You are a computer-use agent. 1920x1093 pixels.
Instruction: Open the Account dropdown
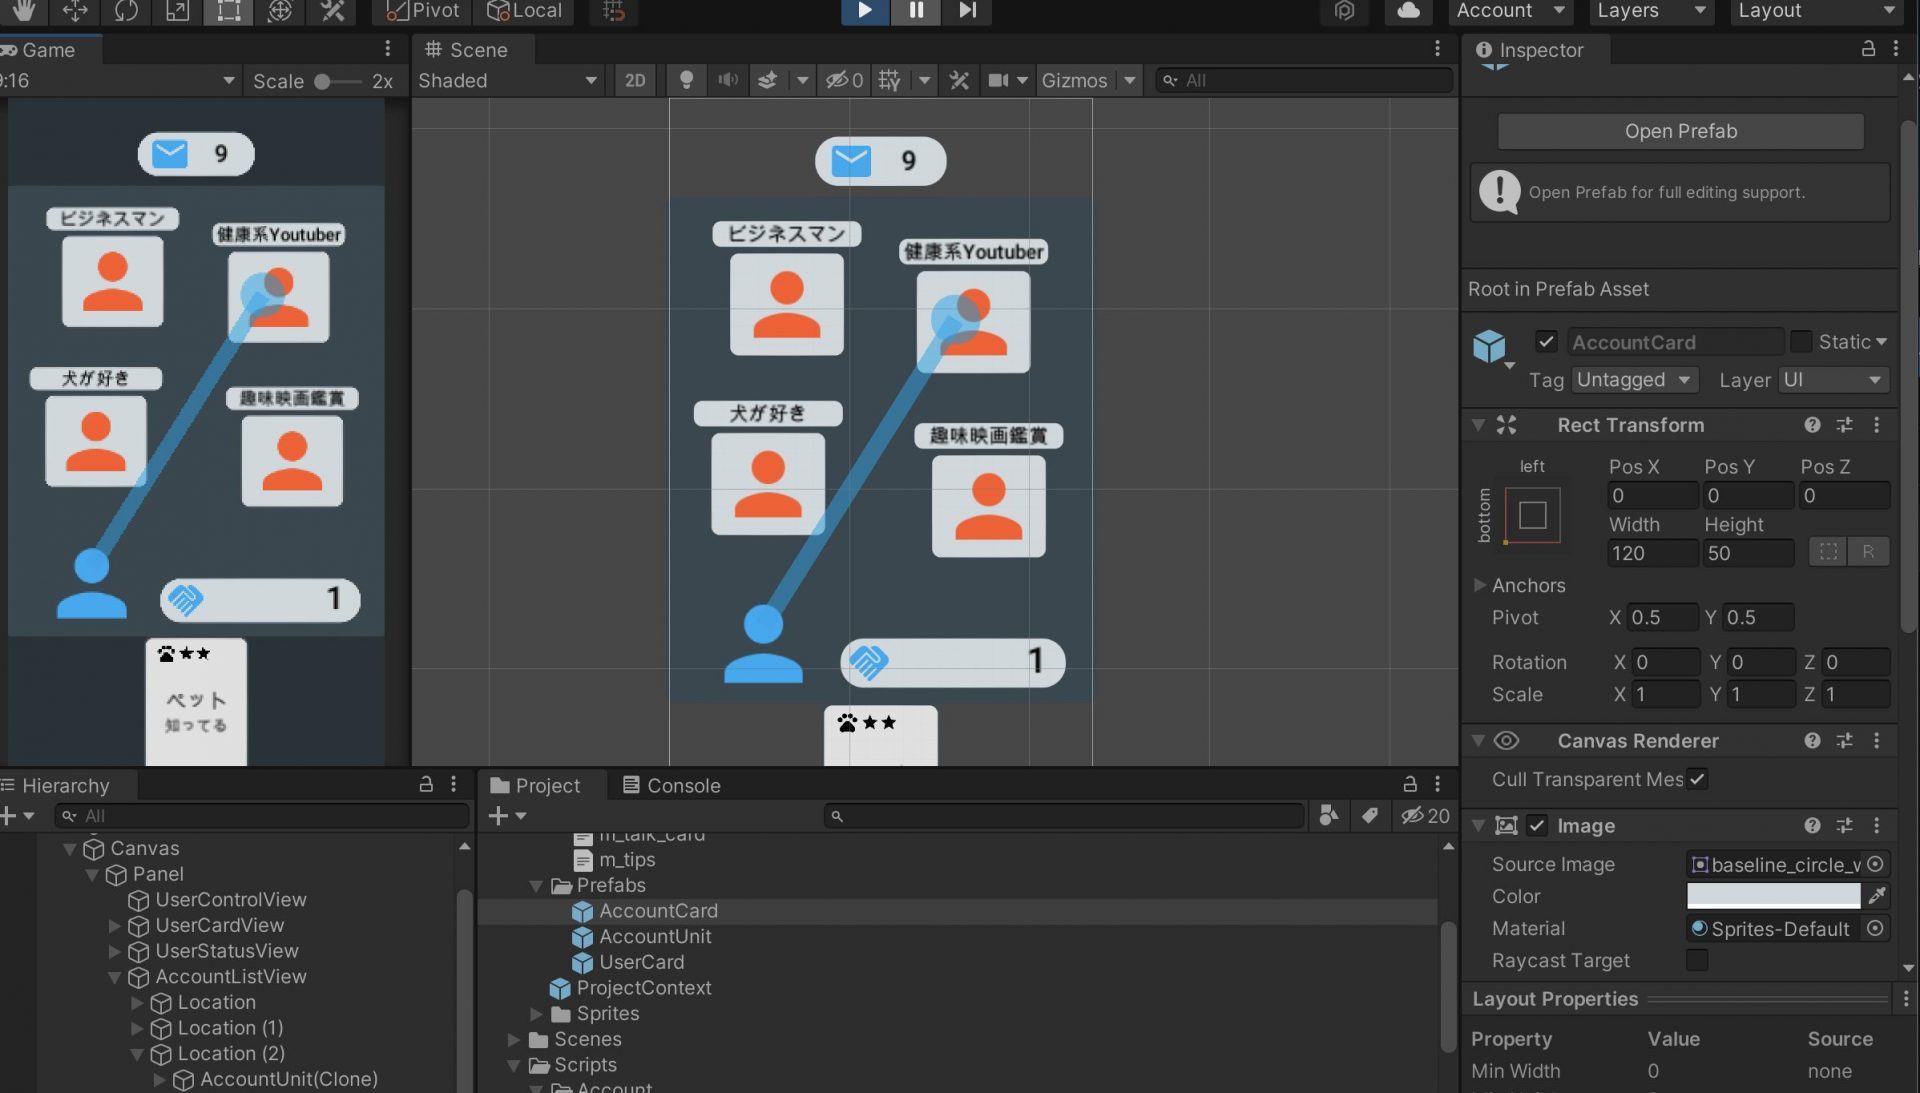coord(1510,10)
